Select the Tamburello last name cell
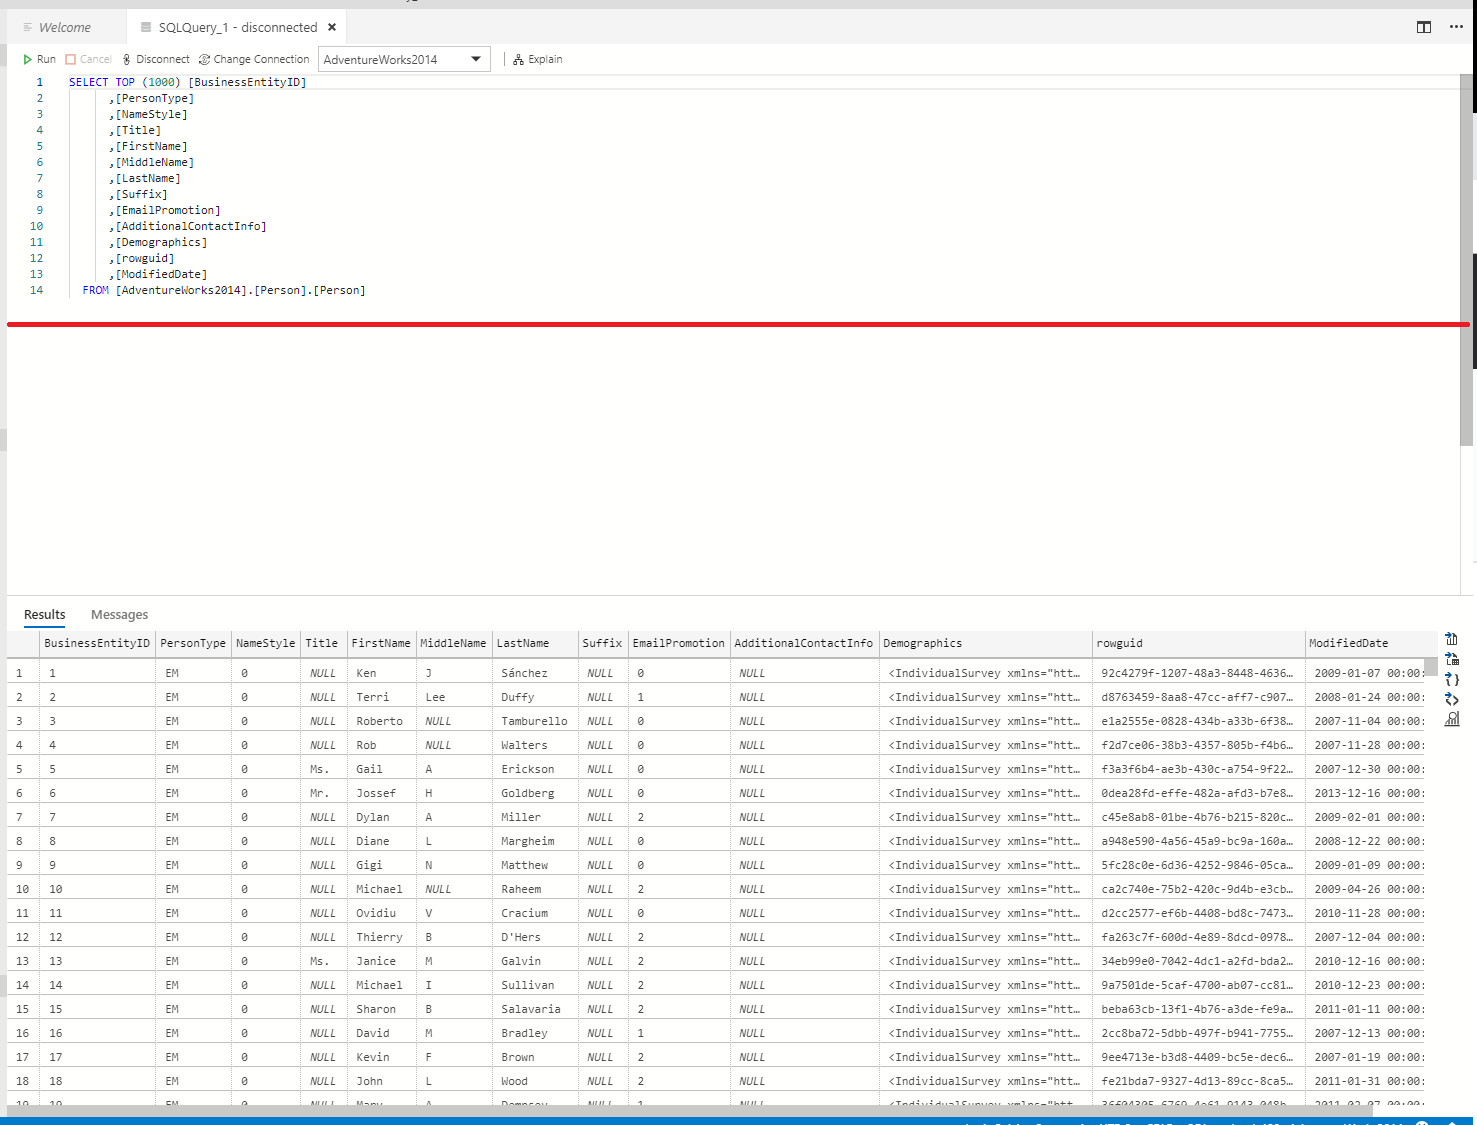1477x1125 pixels. coord(535,721)
